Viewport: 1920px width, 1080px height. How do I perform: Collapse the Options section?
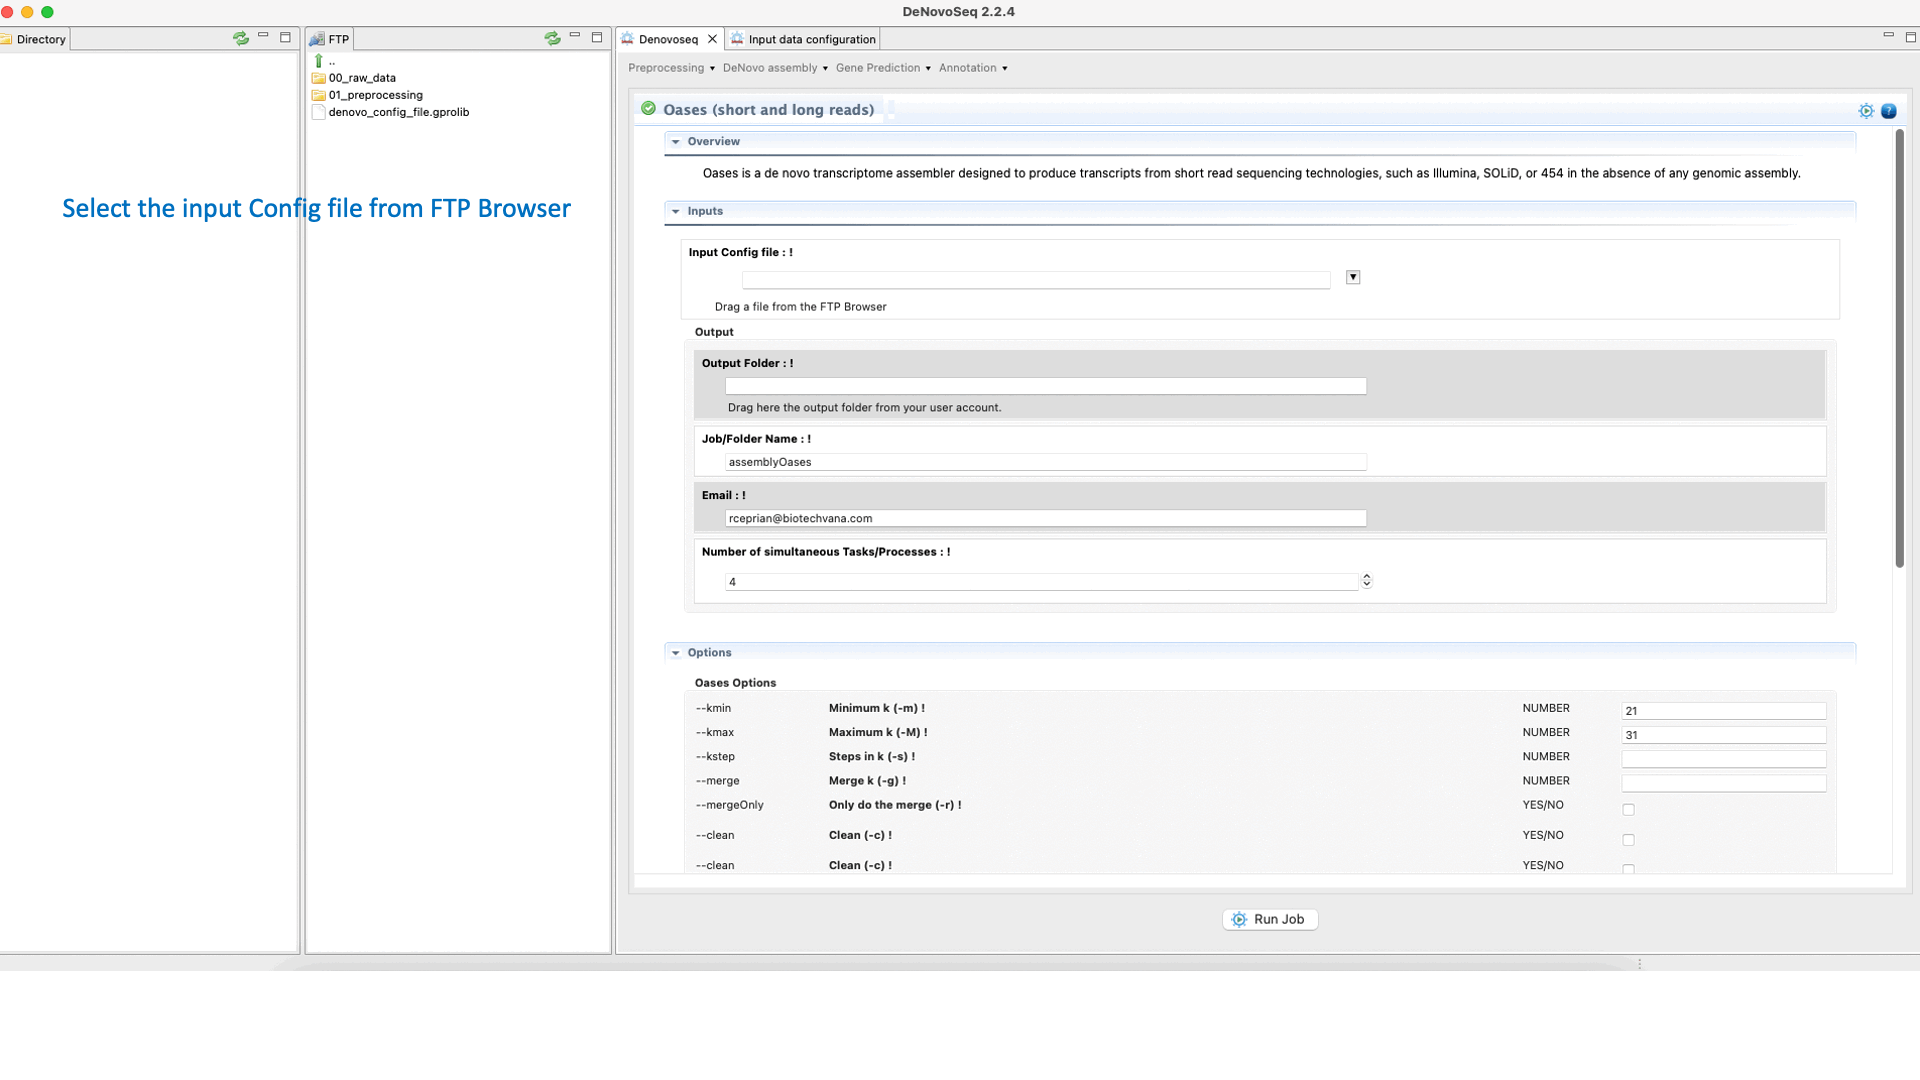(x=676, y=653)
